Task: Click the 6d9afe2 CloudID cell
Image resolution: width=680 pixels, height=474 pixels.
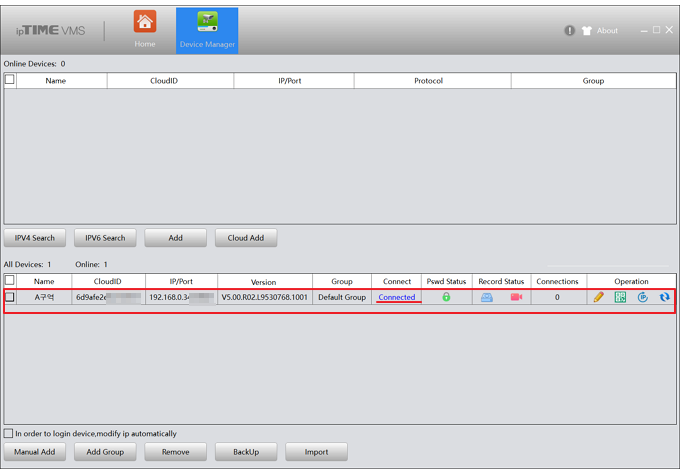Action: [108, 297]
